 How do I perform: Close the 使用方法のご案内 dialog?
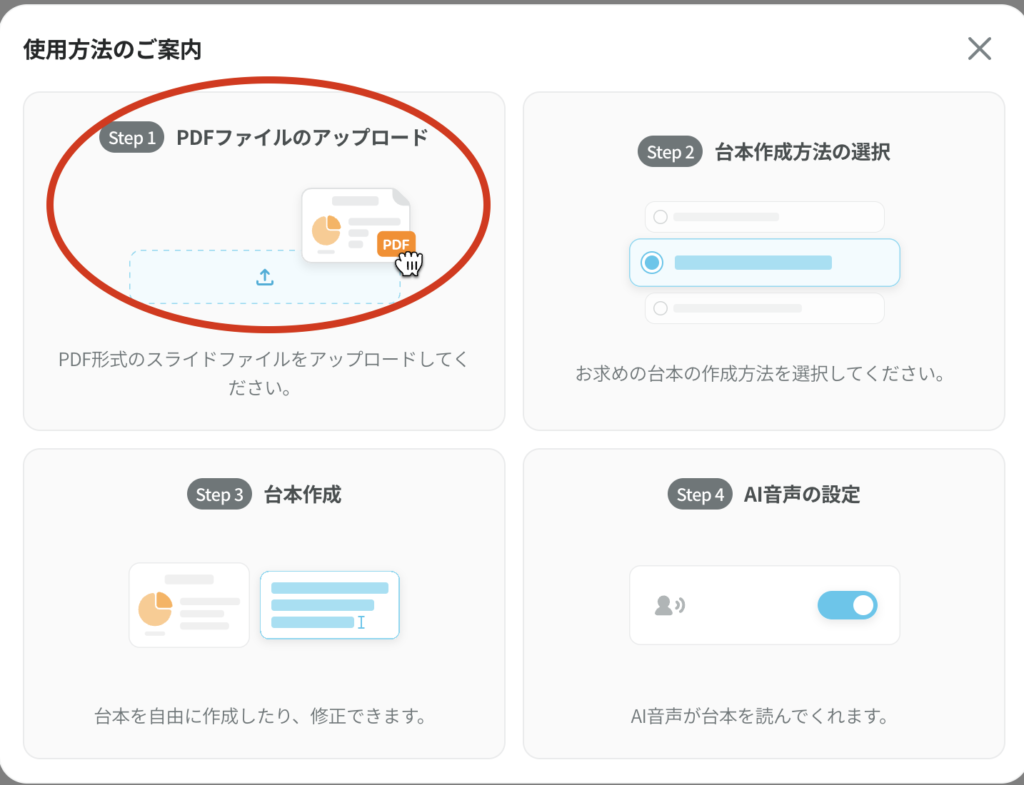tap(979, 48)
